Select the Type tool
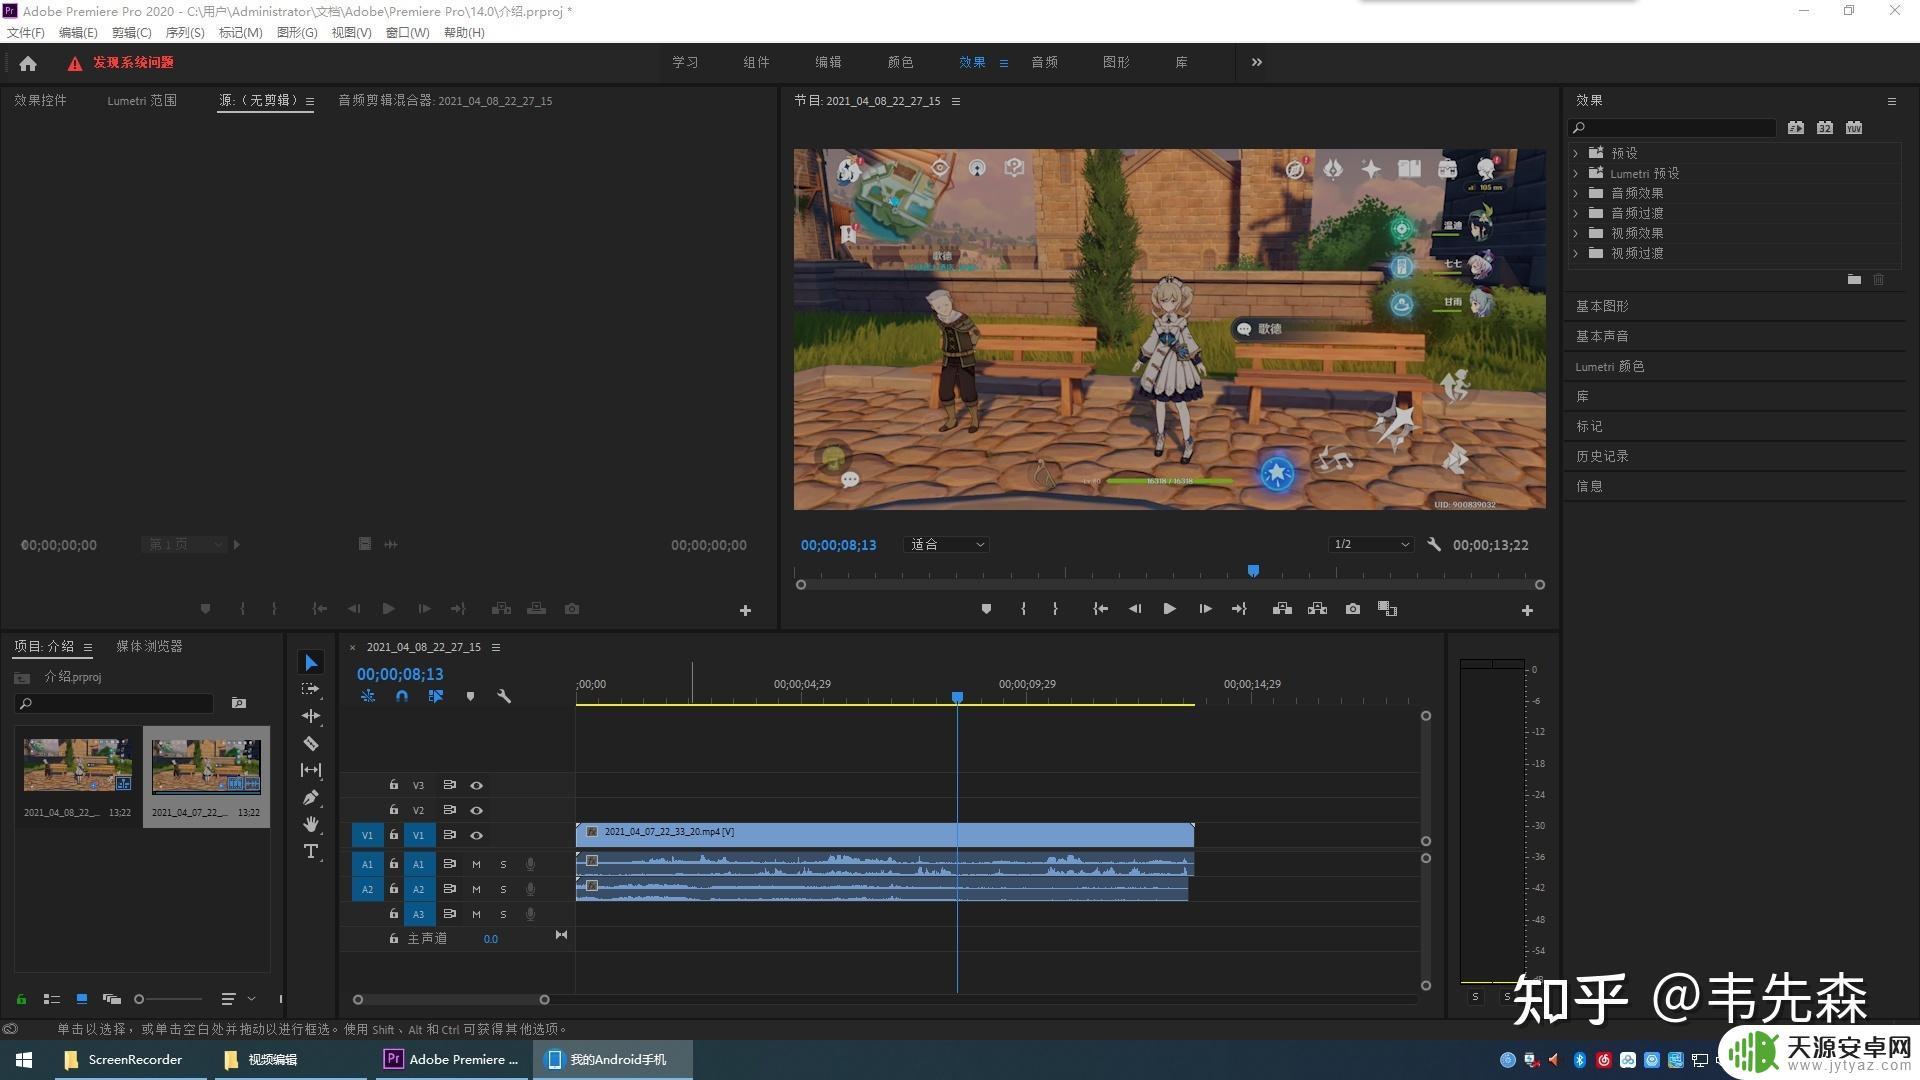The image size is (1920, 1080). click(310, 851)
